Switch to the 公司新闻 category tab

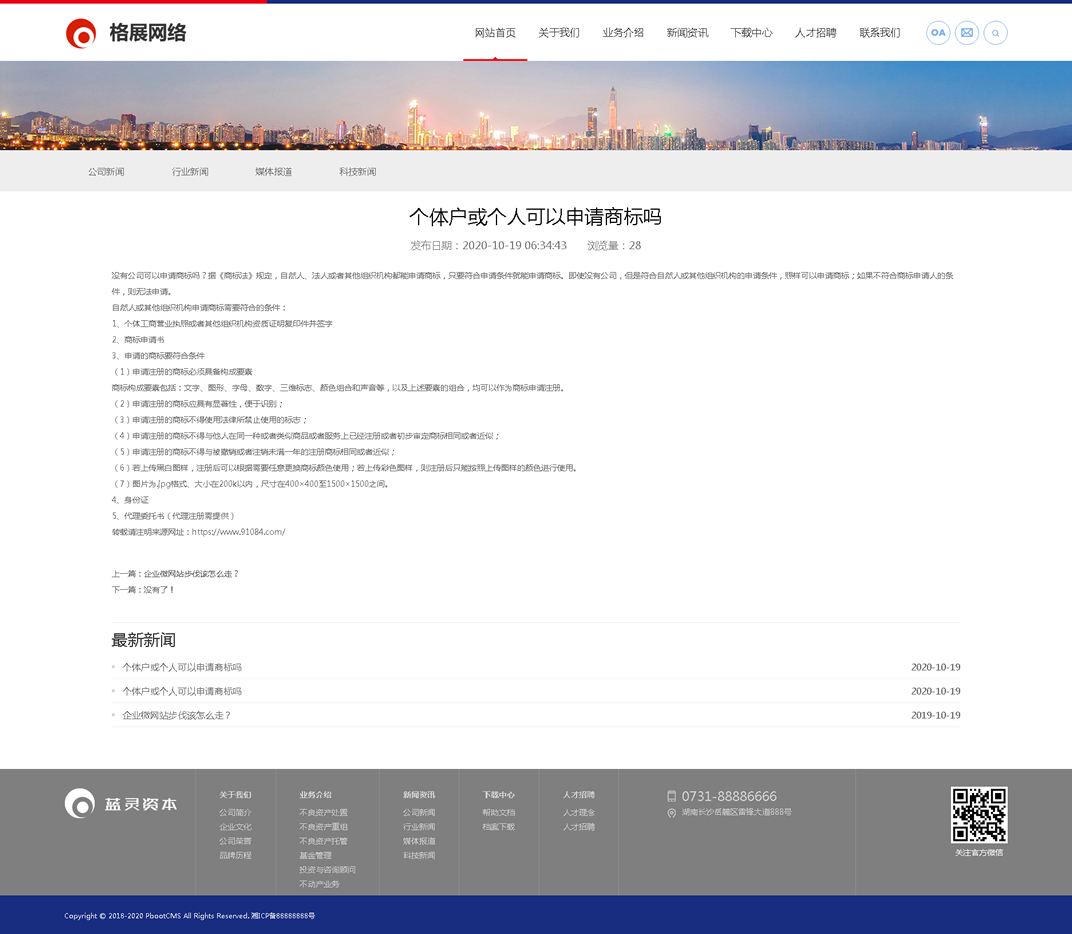click(x=106, y=172)
